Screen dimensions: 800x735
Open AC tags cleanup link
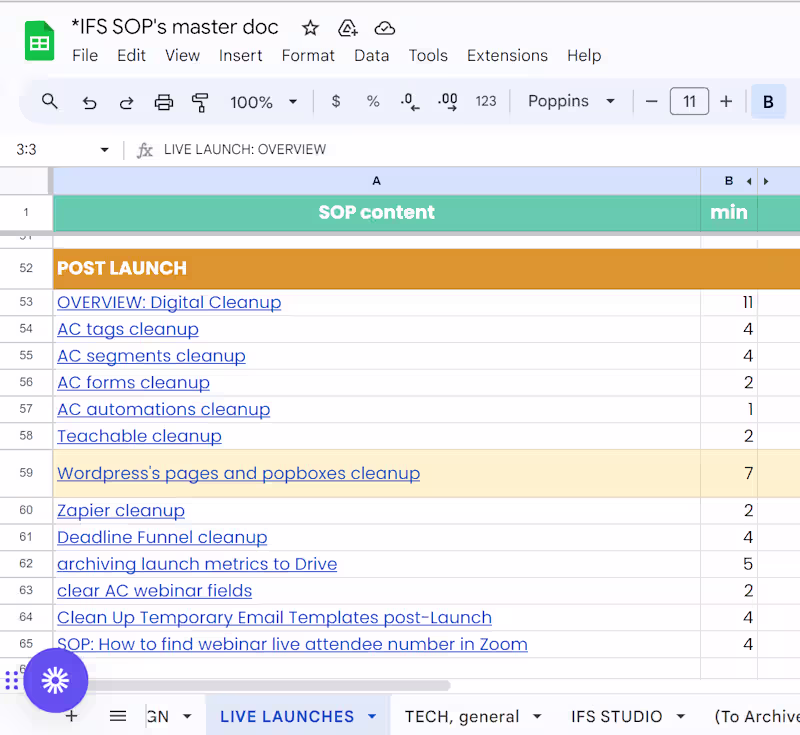click(x=128, y=330)
